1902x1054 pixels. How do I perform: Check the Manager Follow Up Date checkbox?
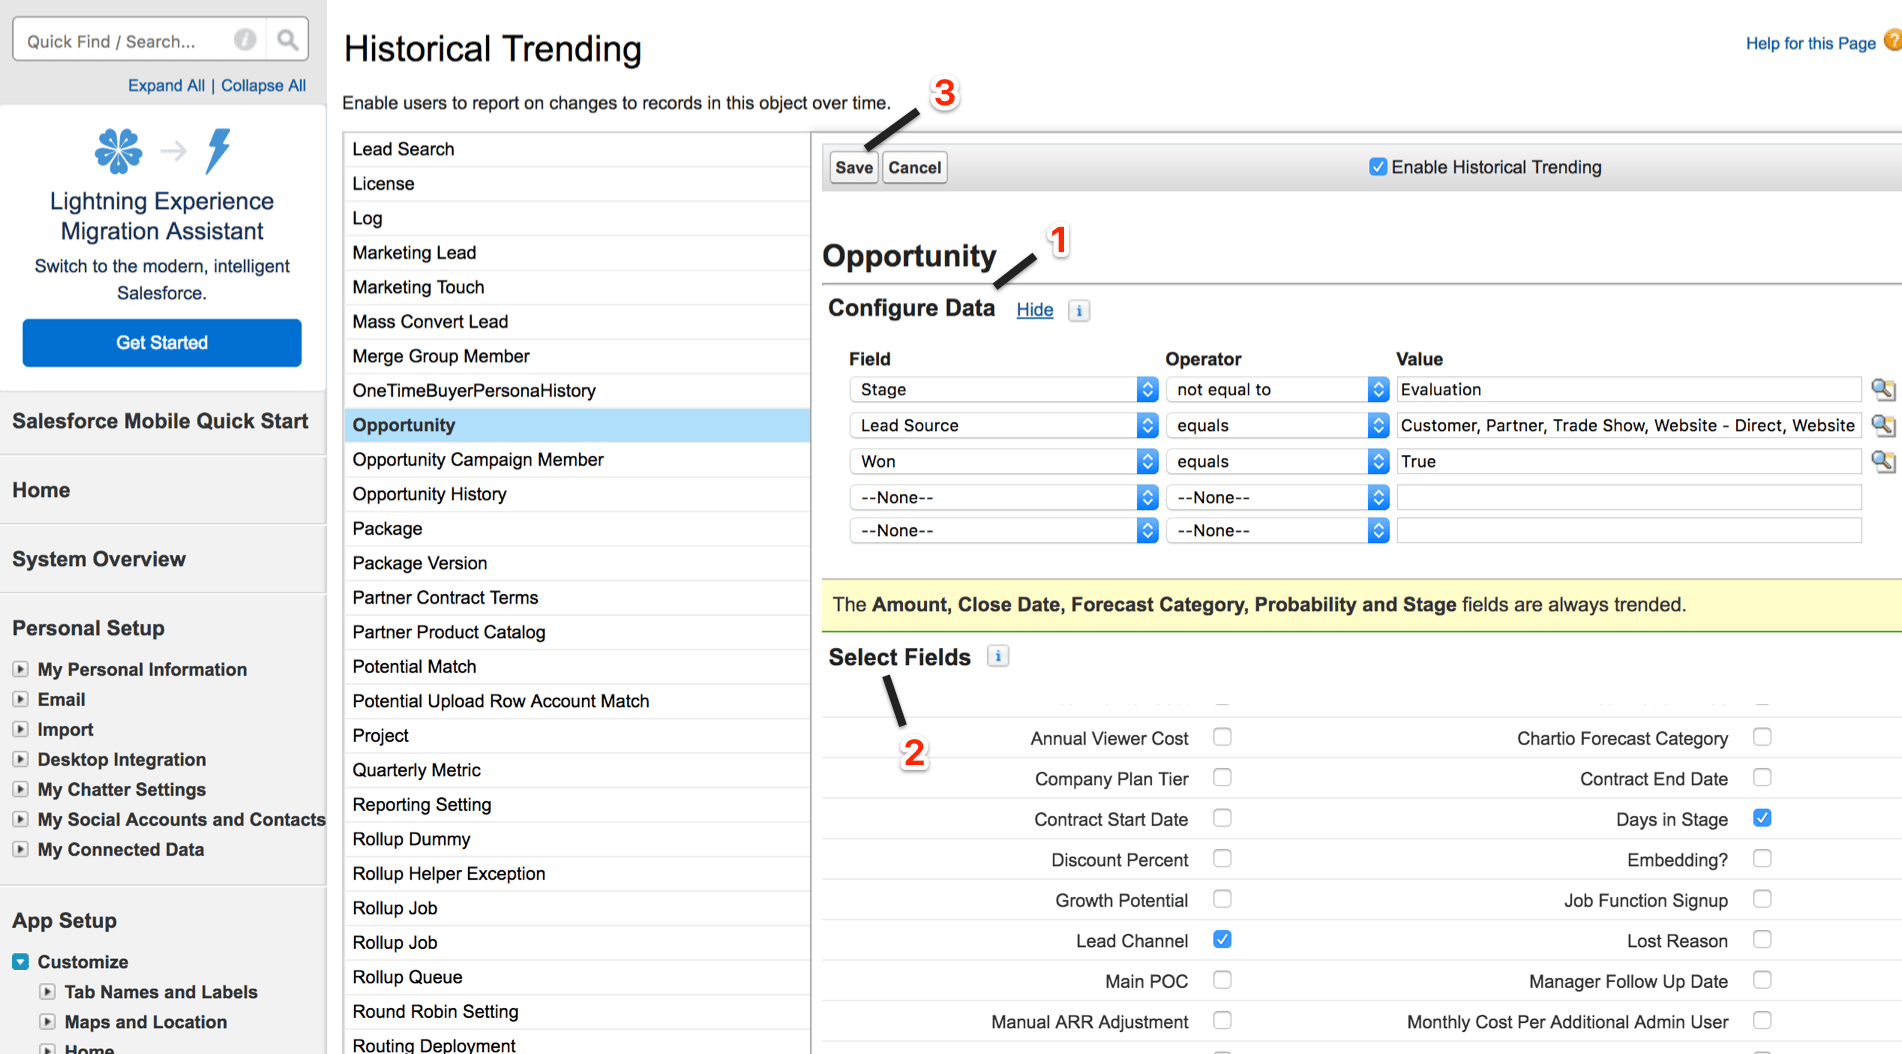(x=1762, y=980)
